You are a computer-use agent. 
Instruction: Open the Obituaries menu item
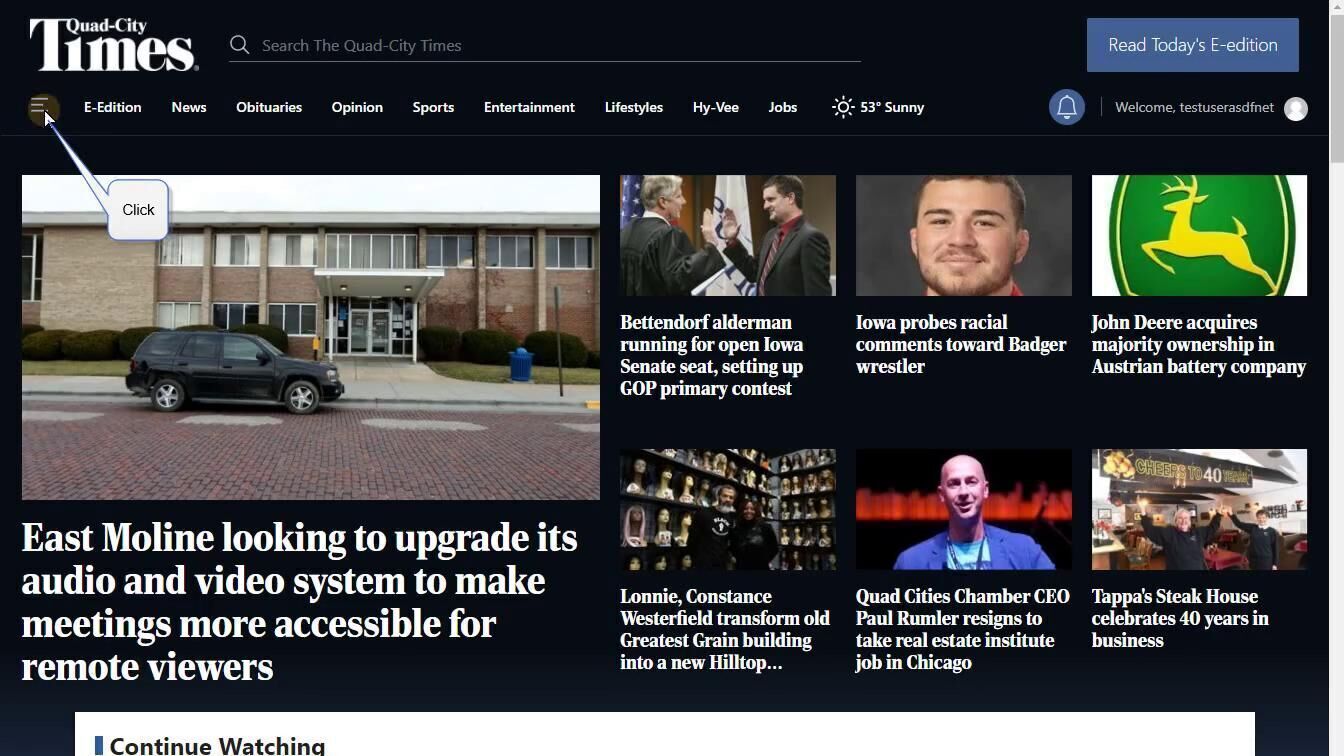[269, 107]
